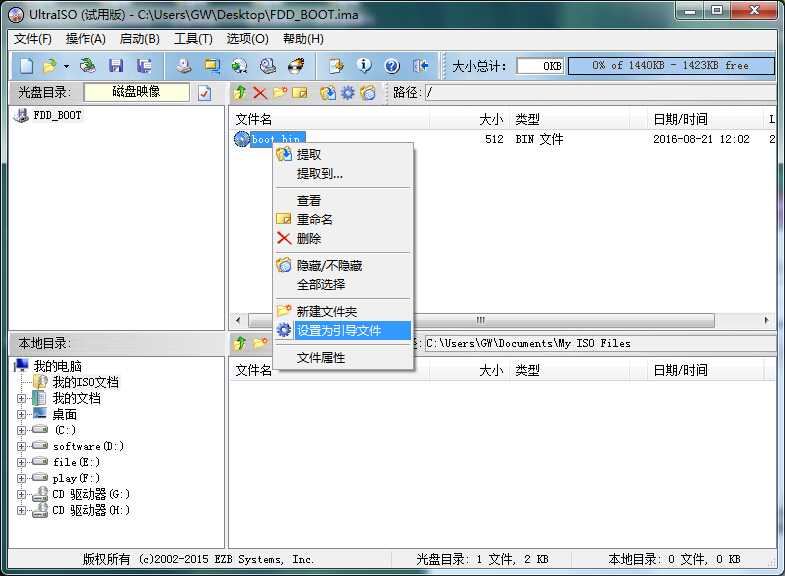The width and height of the screenshot is (785, 576).
Task: Choose 设置为引导文件 in the context menu
Action: (343, 330)
